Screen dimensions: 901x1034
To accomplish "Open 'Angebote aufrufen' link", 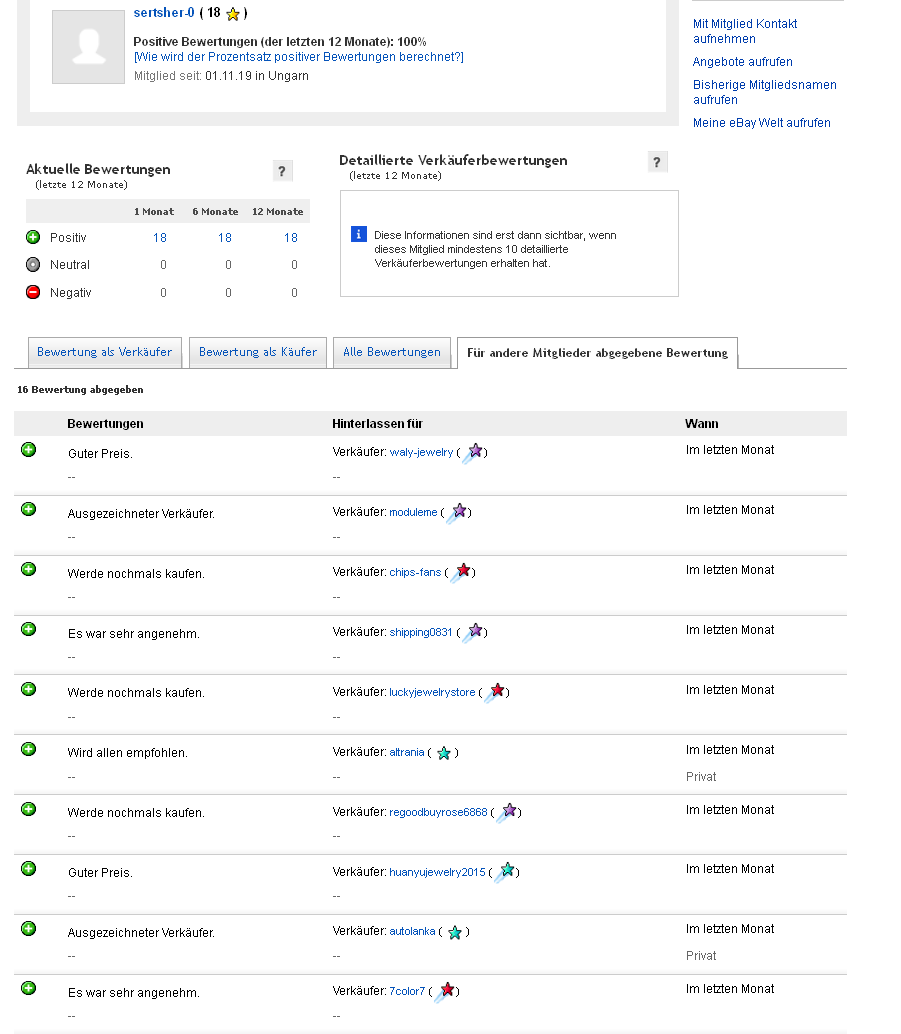I will [x=742, y=62].
